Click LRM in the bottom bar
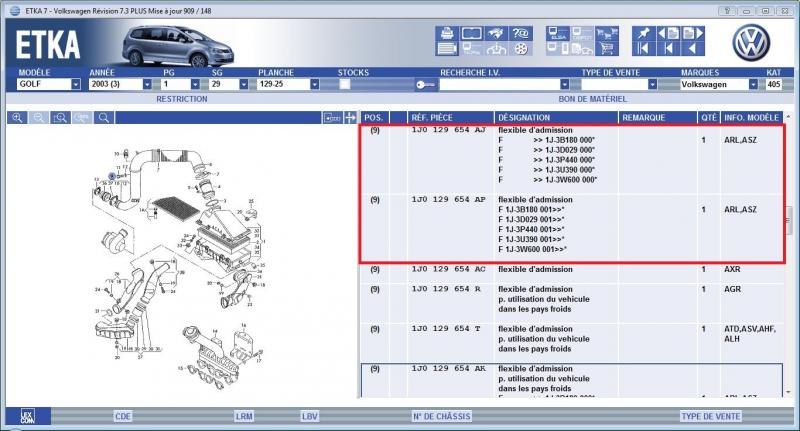The height and width of the screenshot is (431, 800). [x=244, y=416]
